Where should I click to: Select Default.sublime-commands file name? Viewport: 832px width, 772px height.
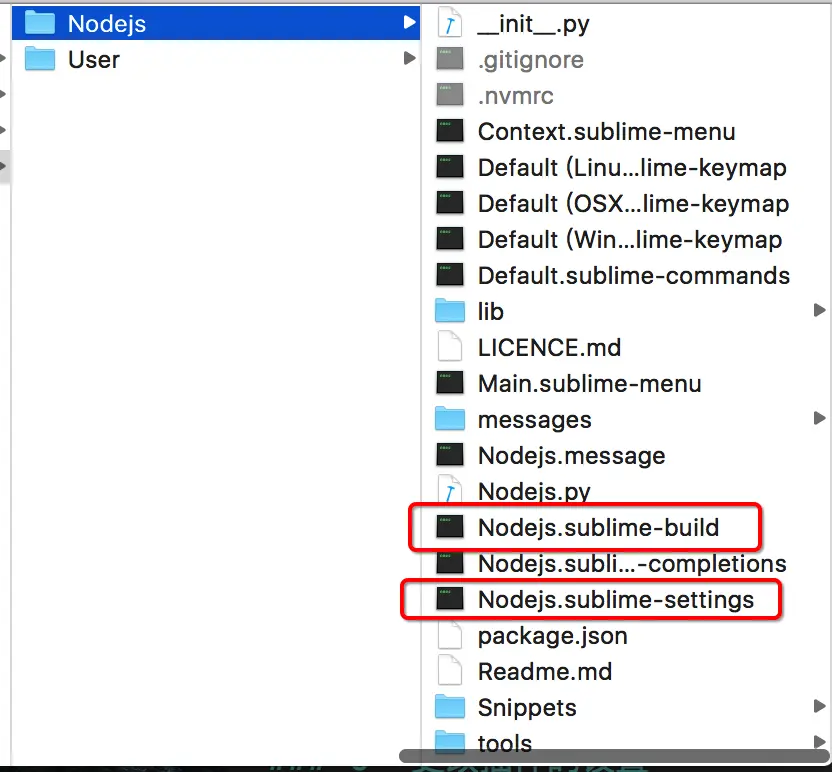[x=634, y=276]
